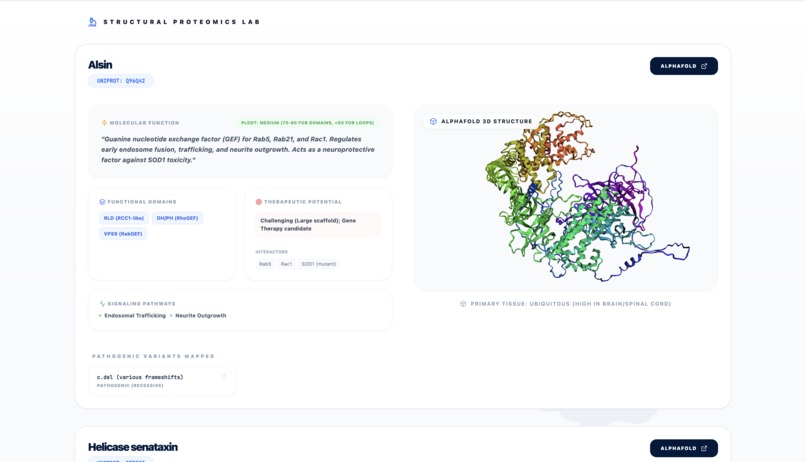Click the Primary Tissue icon below structure
The image size is (806, 462).
tap(463, 304)
